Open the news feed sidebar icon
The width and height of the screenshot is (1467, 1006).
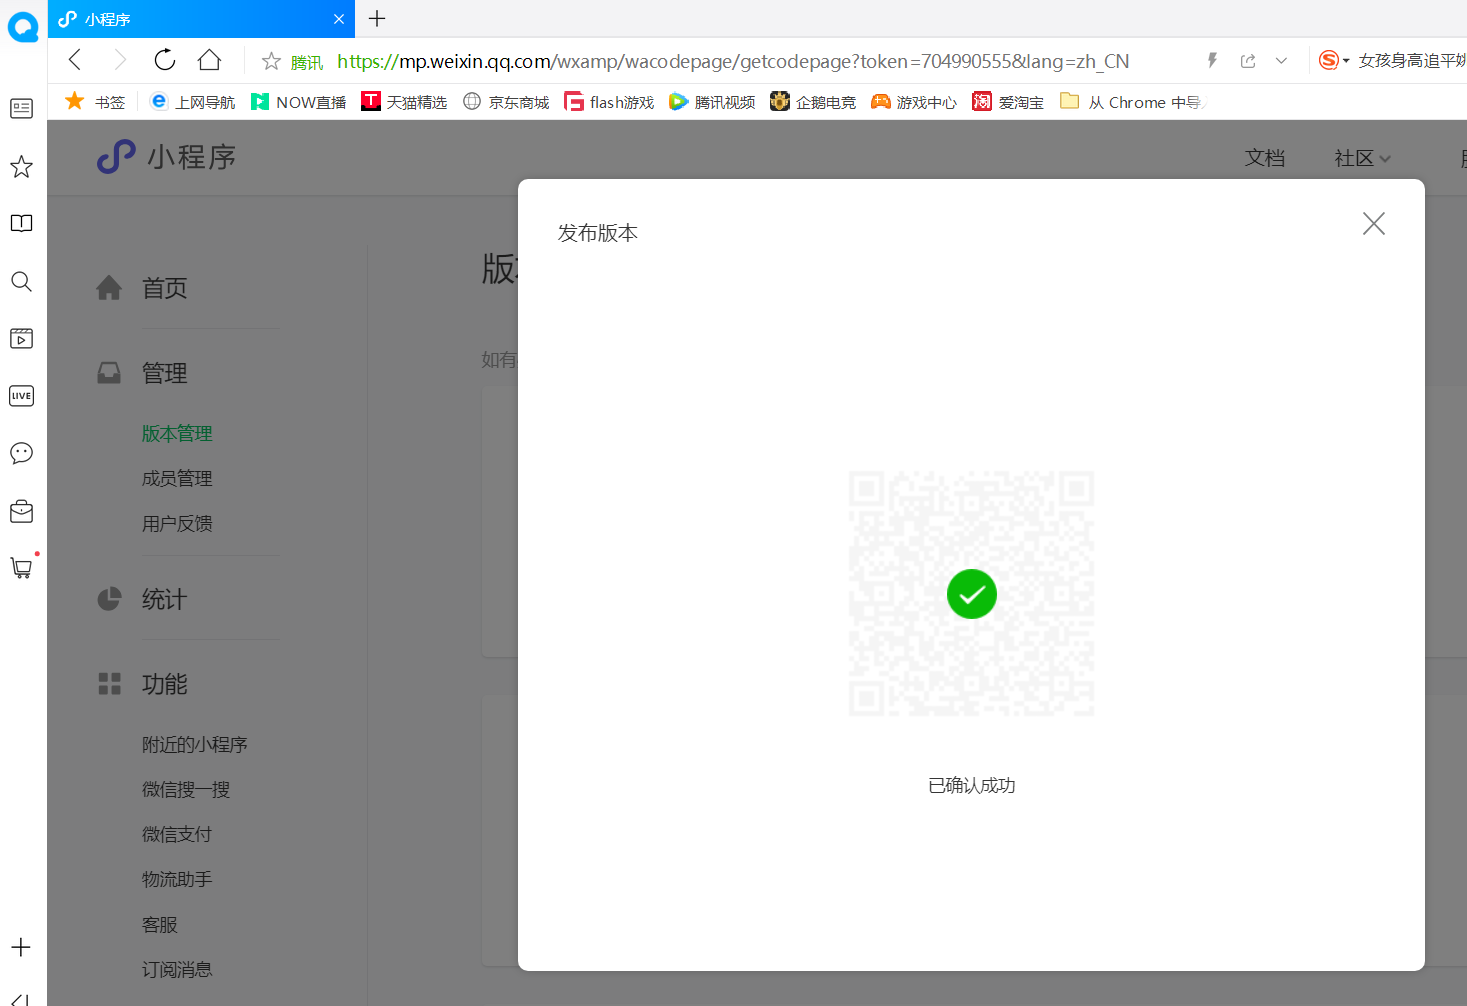[x=21, y=108]
